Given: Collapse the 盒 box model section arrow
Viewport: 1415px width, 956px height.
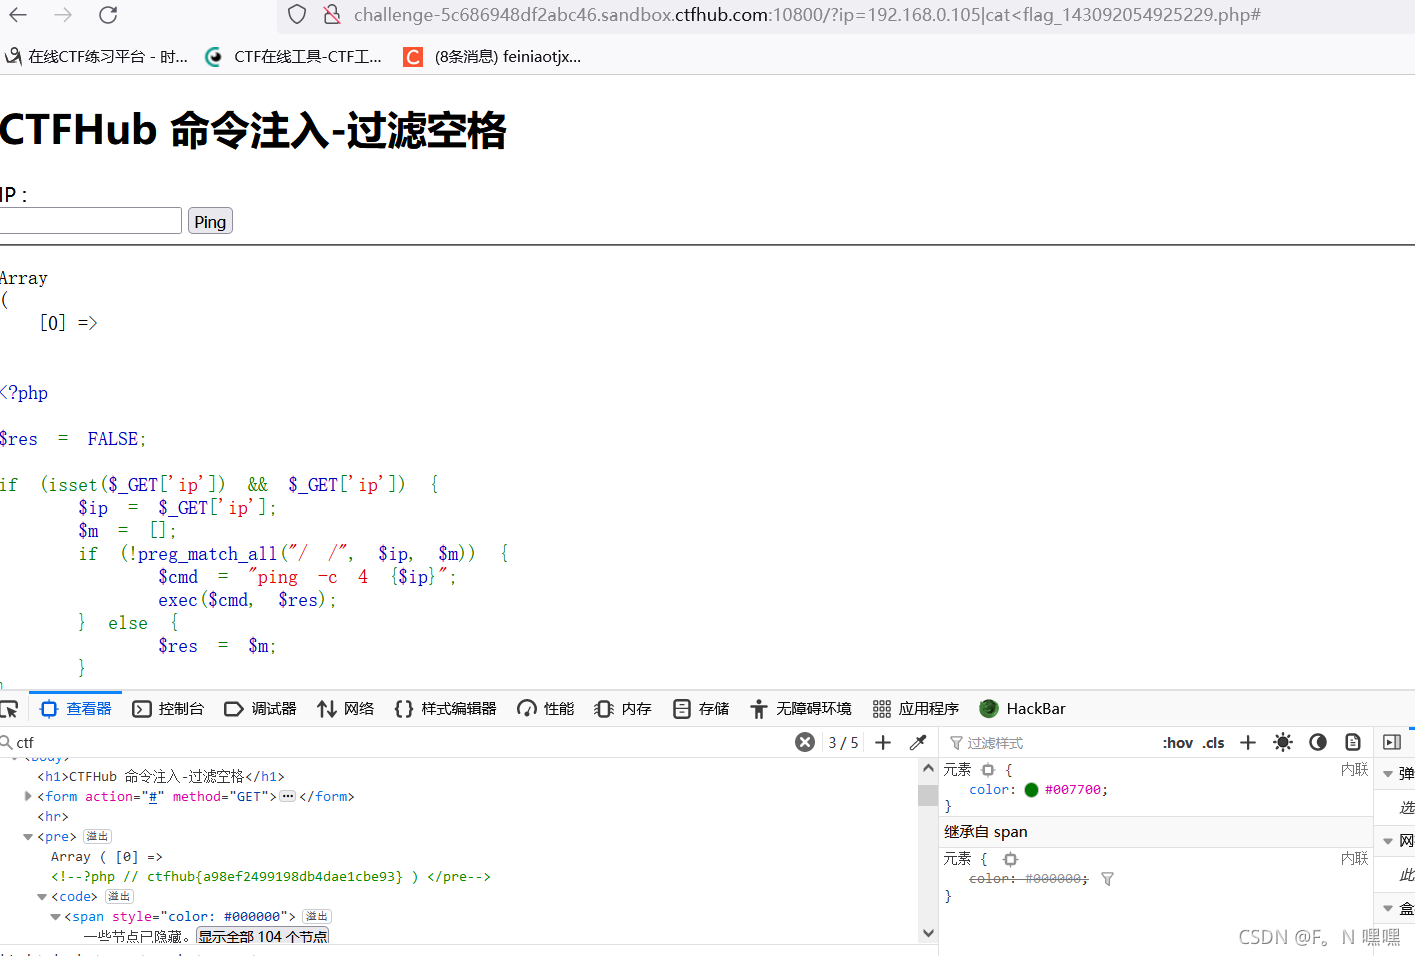Looking at the screenshot, I should pos(1388,908).
